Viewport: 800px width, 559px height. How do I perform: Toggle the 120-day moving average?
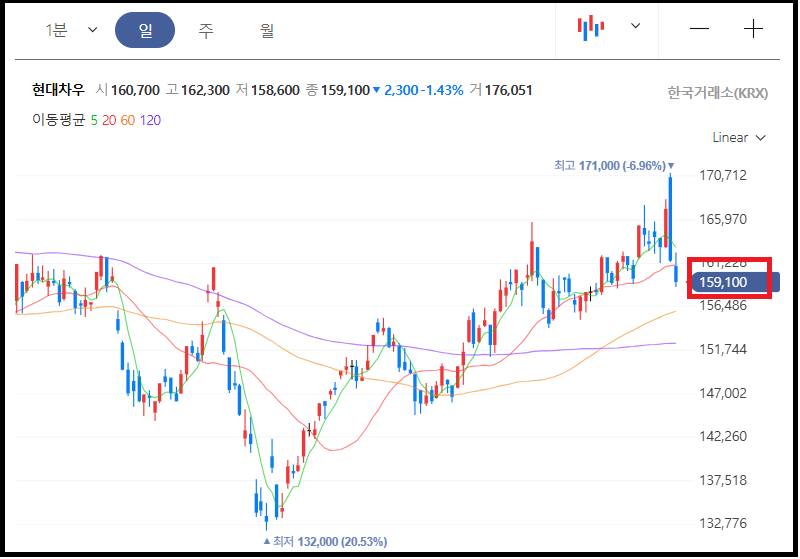[x=150, y=120]
